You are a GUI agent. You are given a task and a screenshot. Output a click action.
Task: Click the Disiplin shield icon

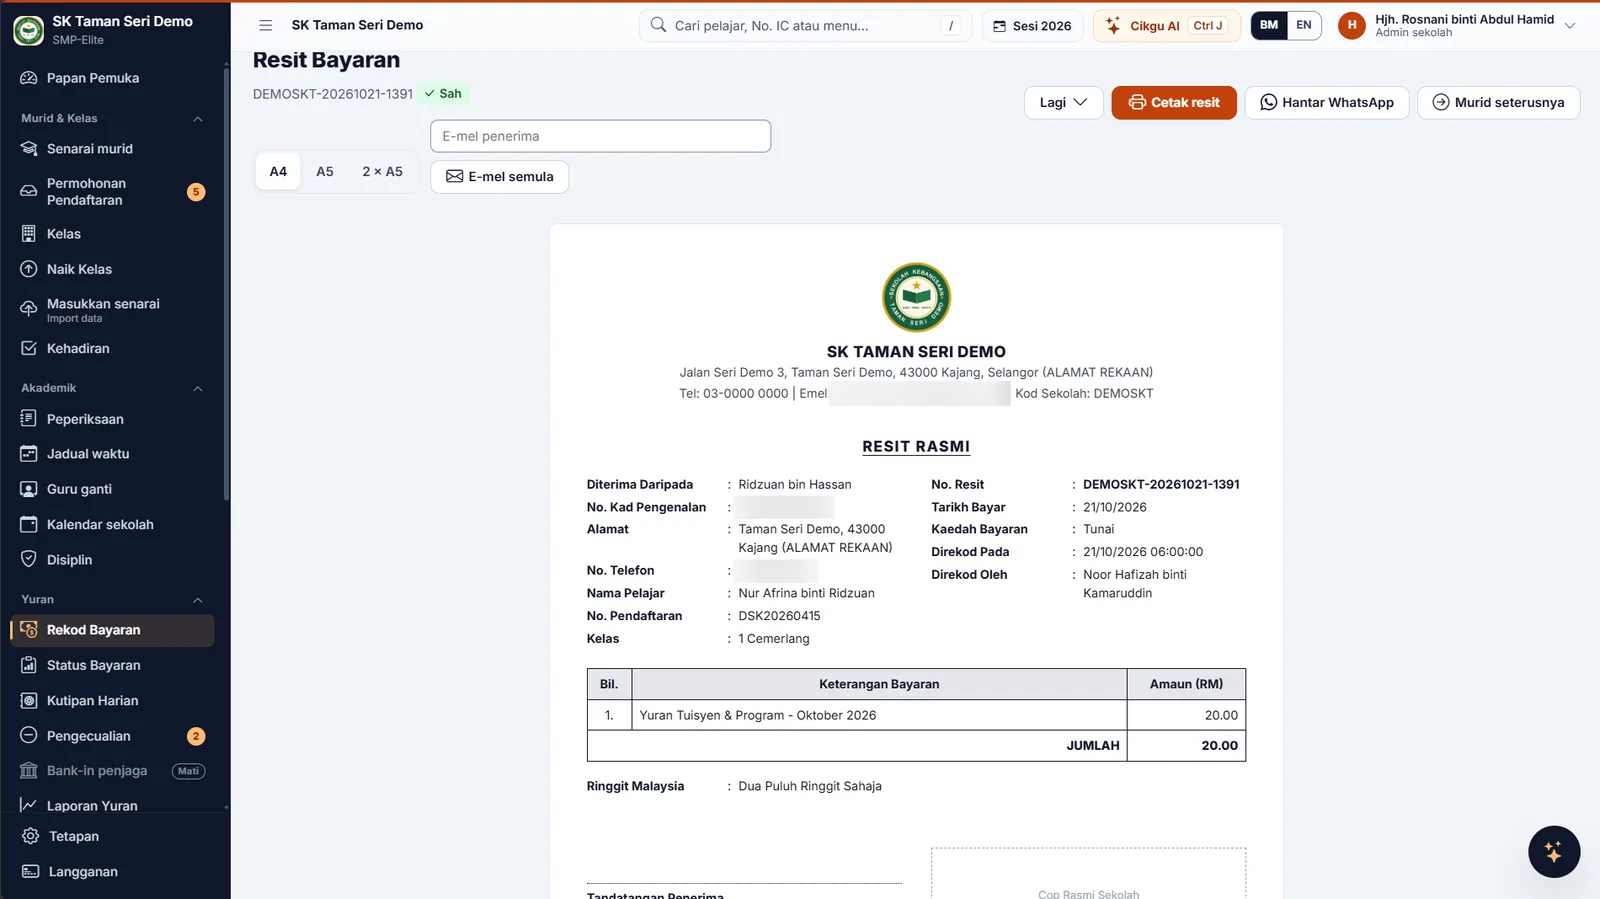29,559
